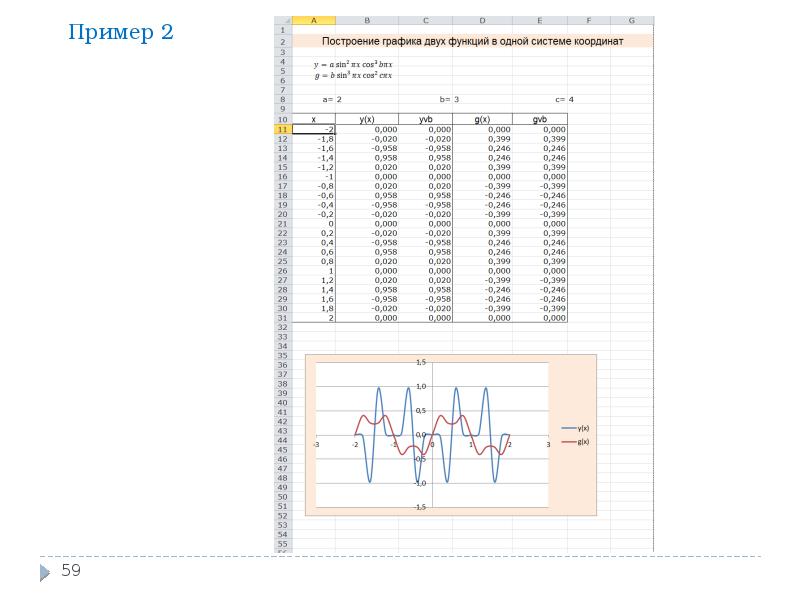800x600 pixels.
Task: Select the table header cell labeled x
Action: point(313,119)
